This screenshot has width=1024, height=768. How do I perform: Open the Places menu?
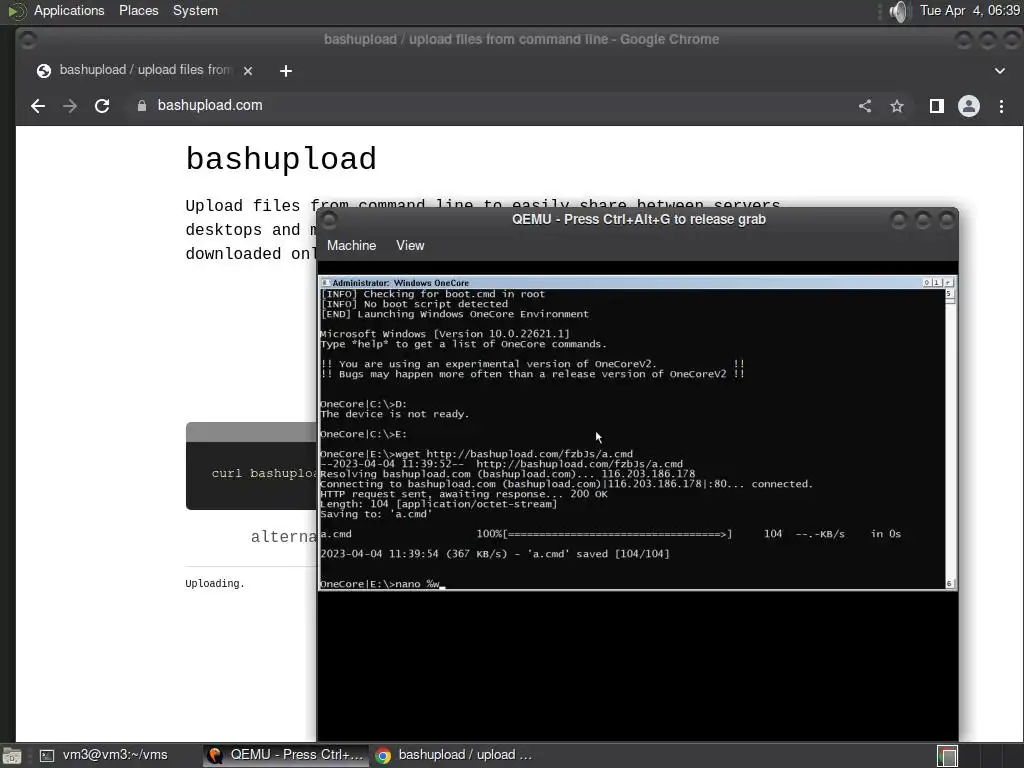(138, 10)
